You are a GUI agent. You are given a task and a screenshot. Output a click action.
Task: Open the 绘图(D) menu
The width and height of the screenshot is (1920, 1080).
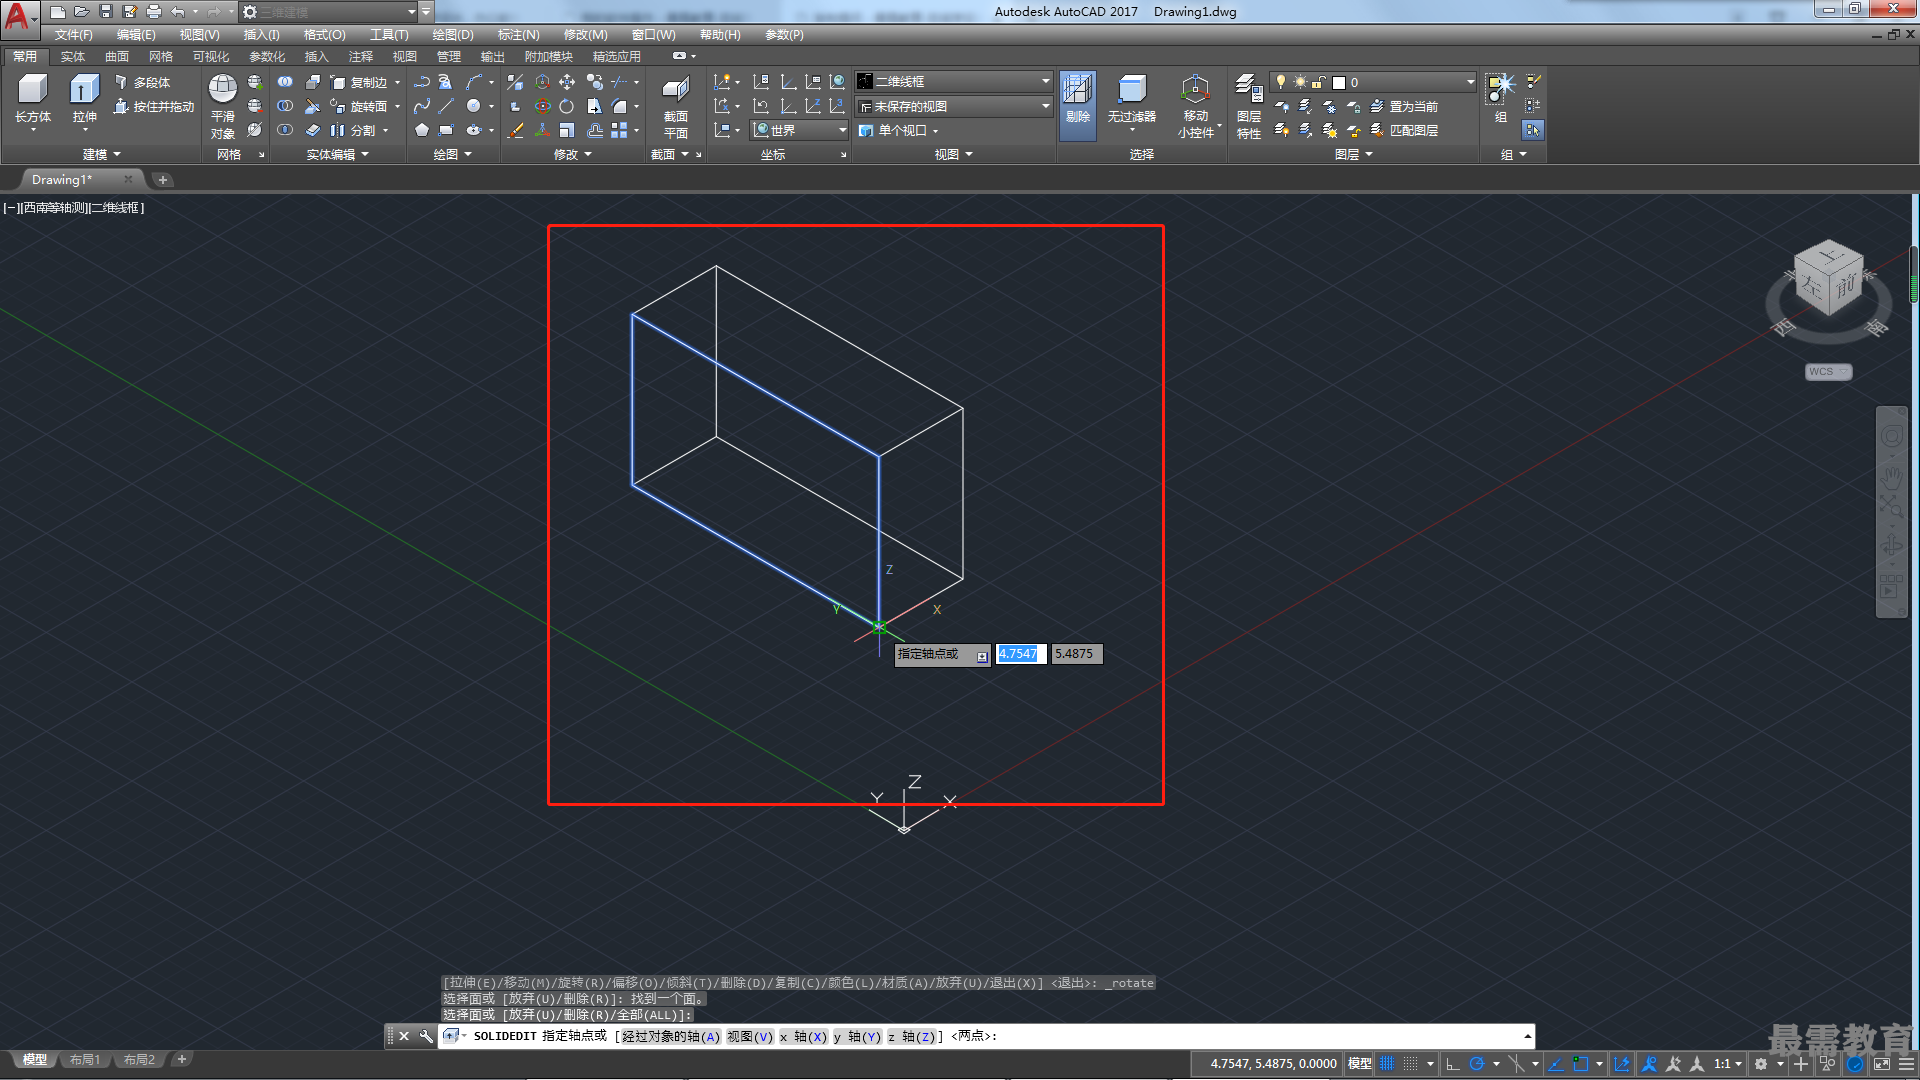coord(453,35)
